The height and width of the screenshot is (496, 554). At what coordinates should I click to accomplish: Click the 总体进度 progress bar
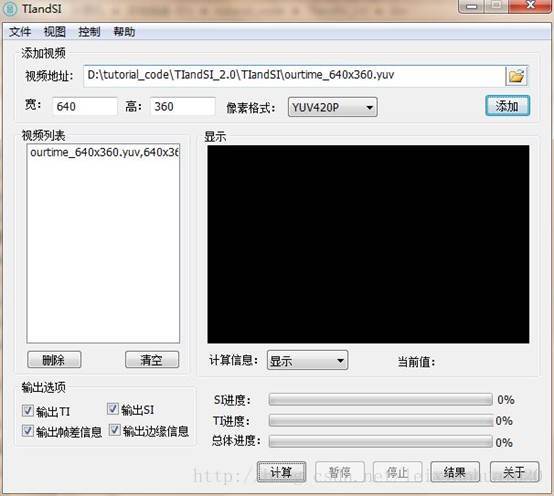(381, 441)
